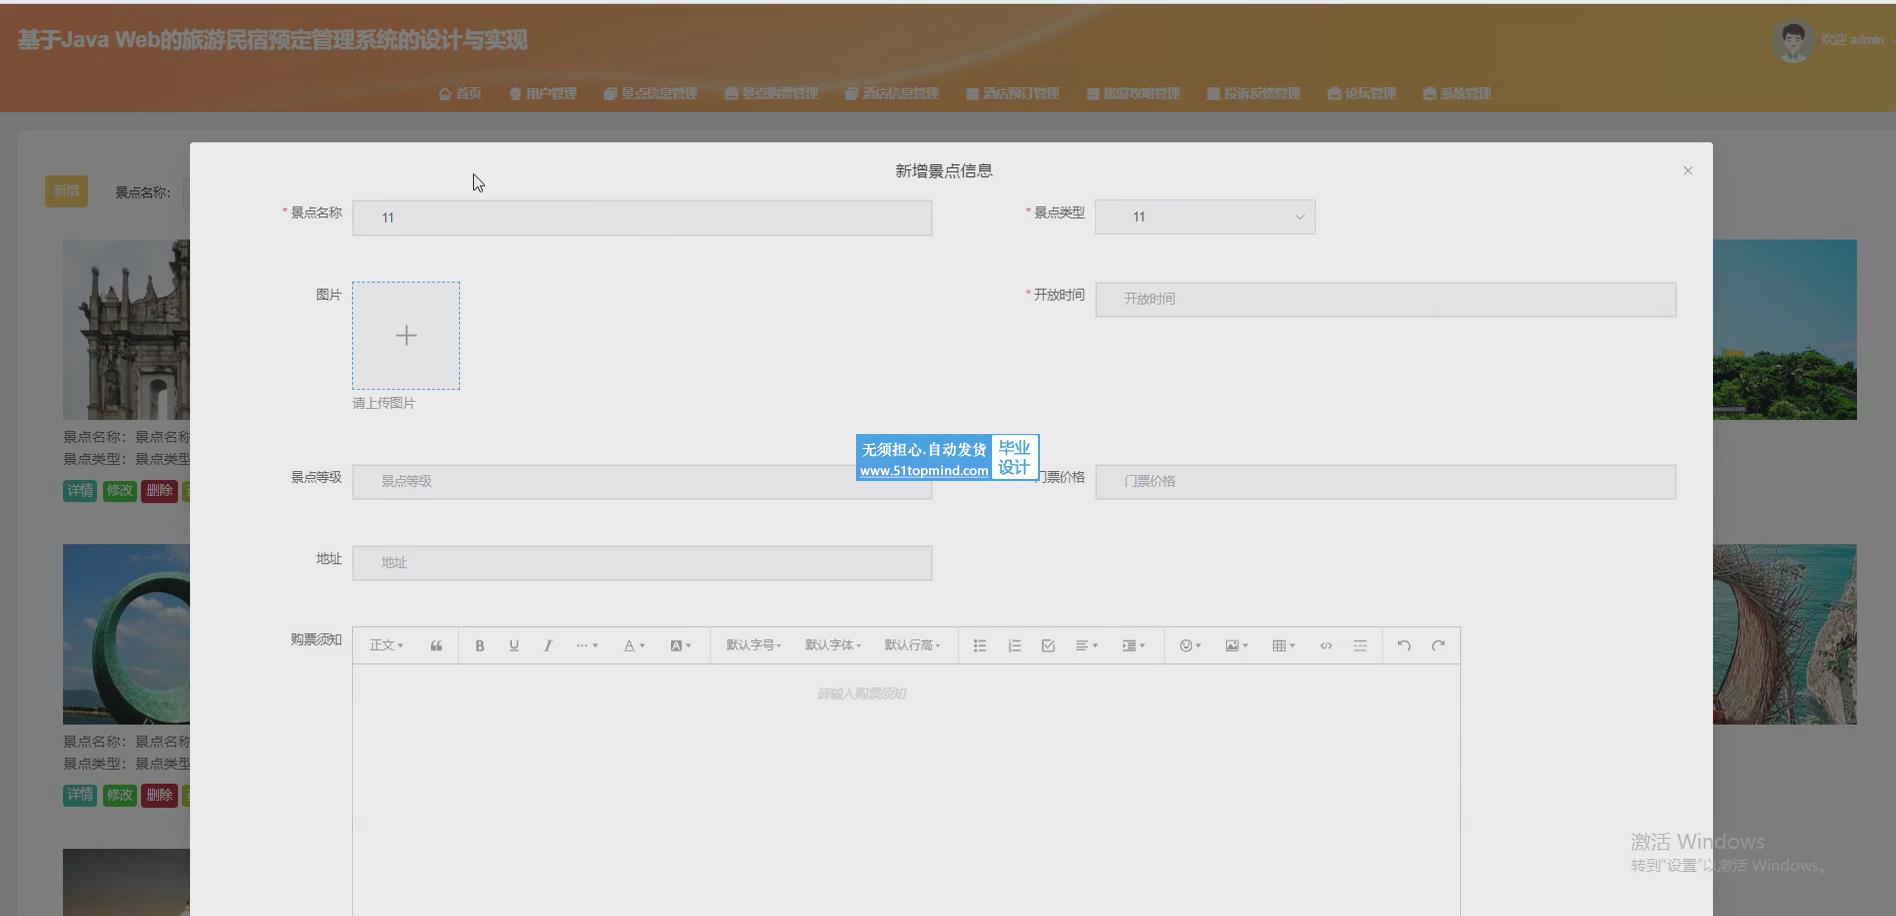Insert a todo checkbox list
The width and height of the screenshot is (1896, 916).
coord(1048,646)
